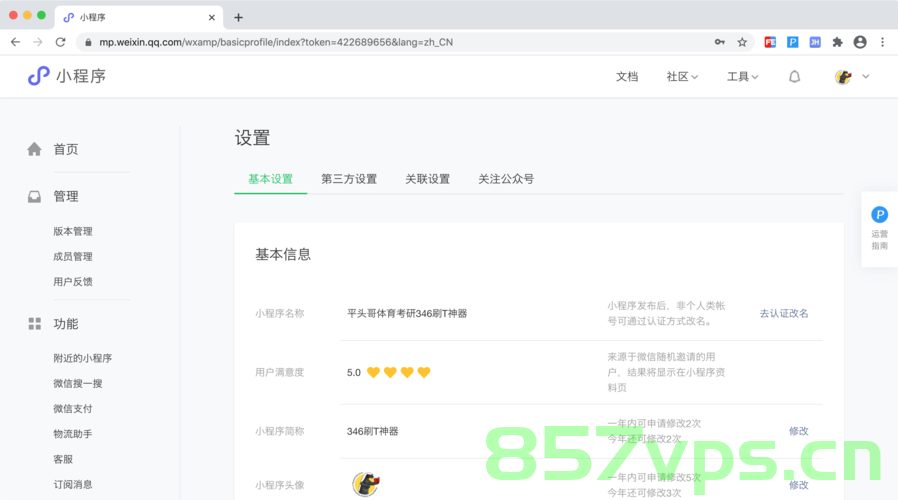This screenshot has height=500, width=898.
Task: Click the JH extension icon
Action: click(x=815, y=42)
